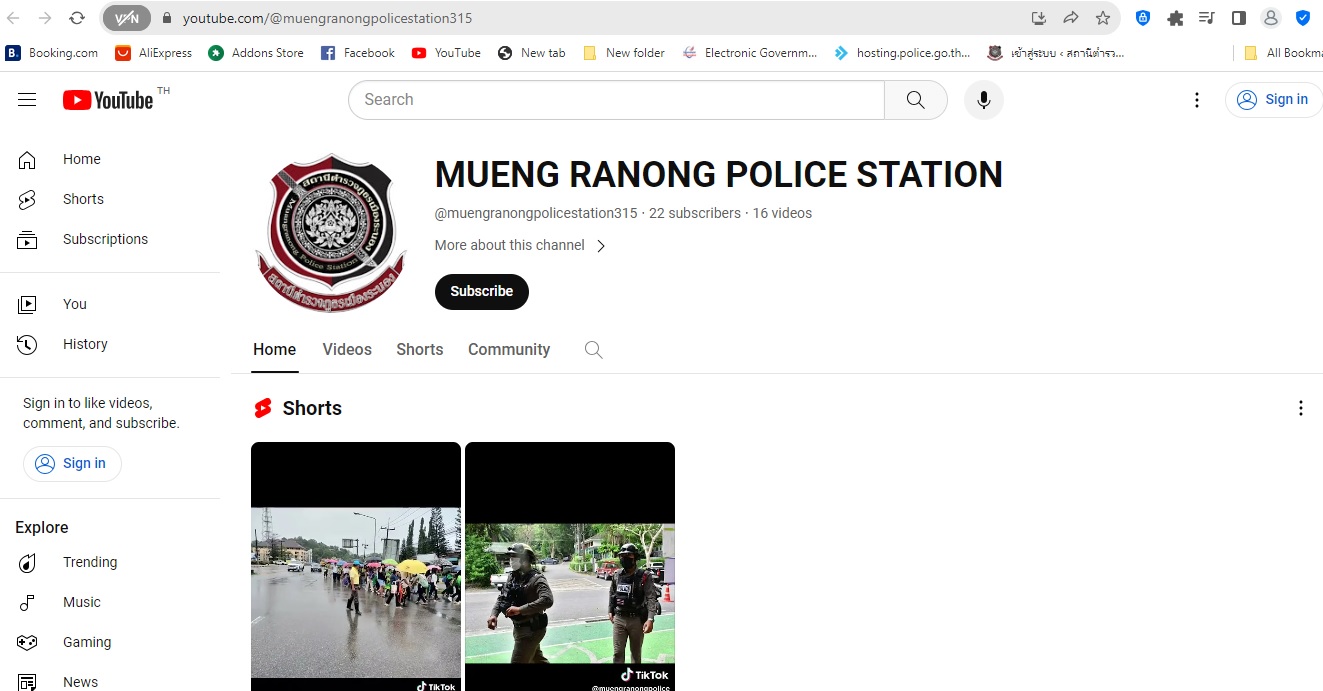Open the YouTube hamburger guide menu
1323x691 pixels.
27,100
